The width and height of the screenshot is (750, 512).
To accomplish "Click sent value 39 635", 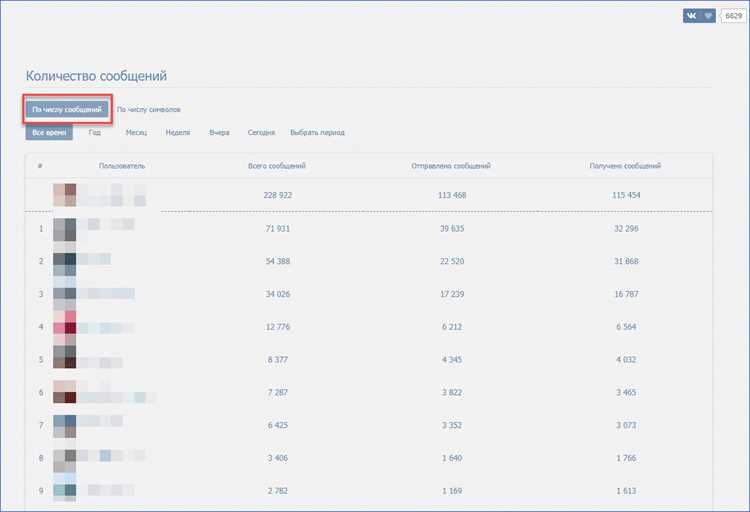I will [x=452, y=229].
